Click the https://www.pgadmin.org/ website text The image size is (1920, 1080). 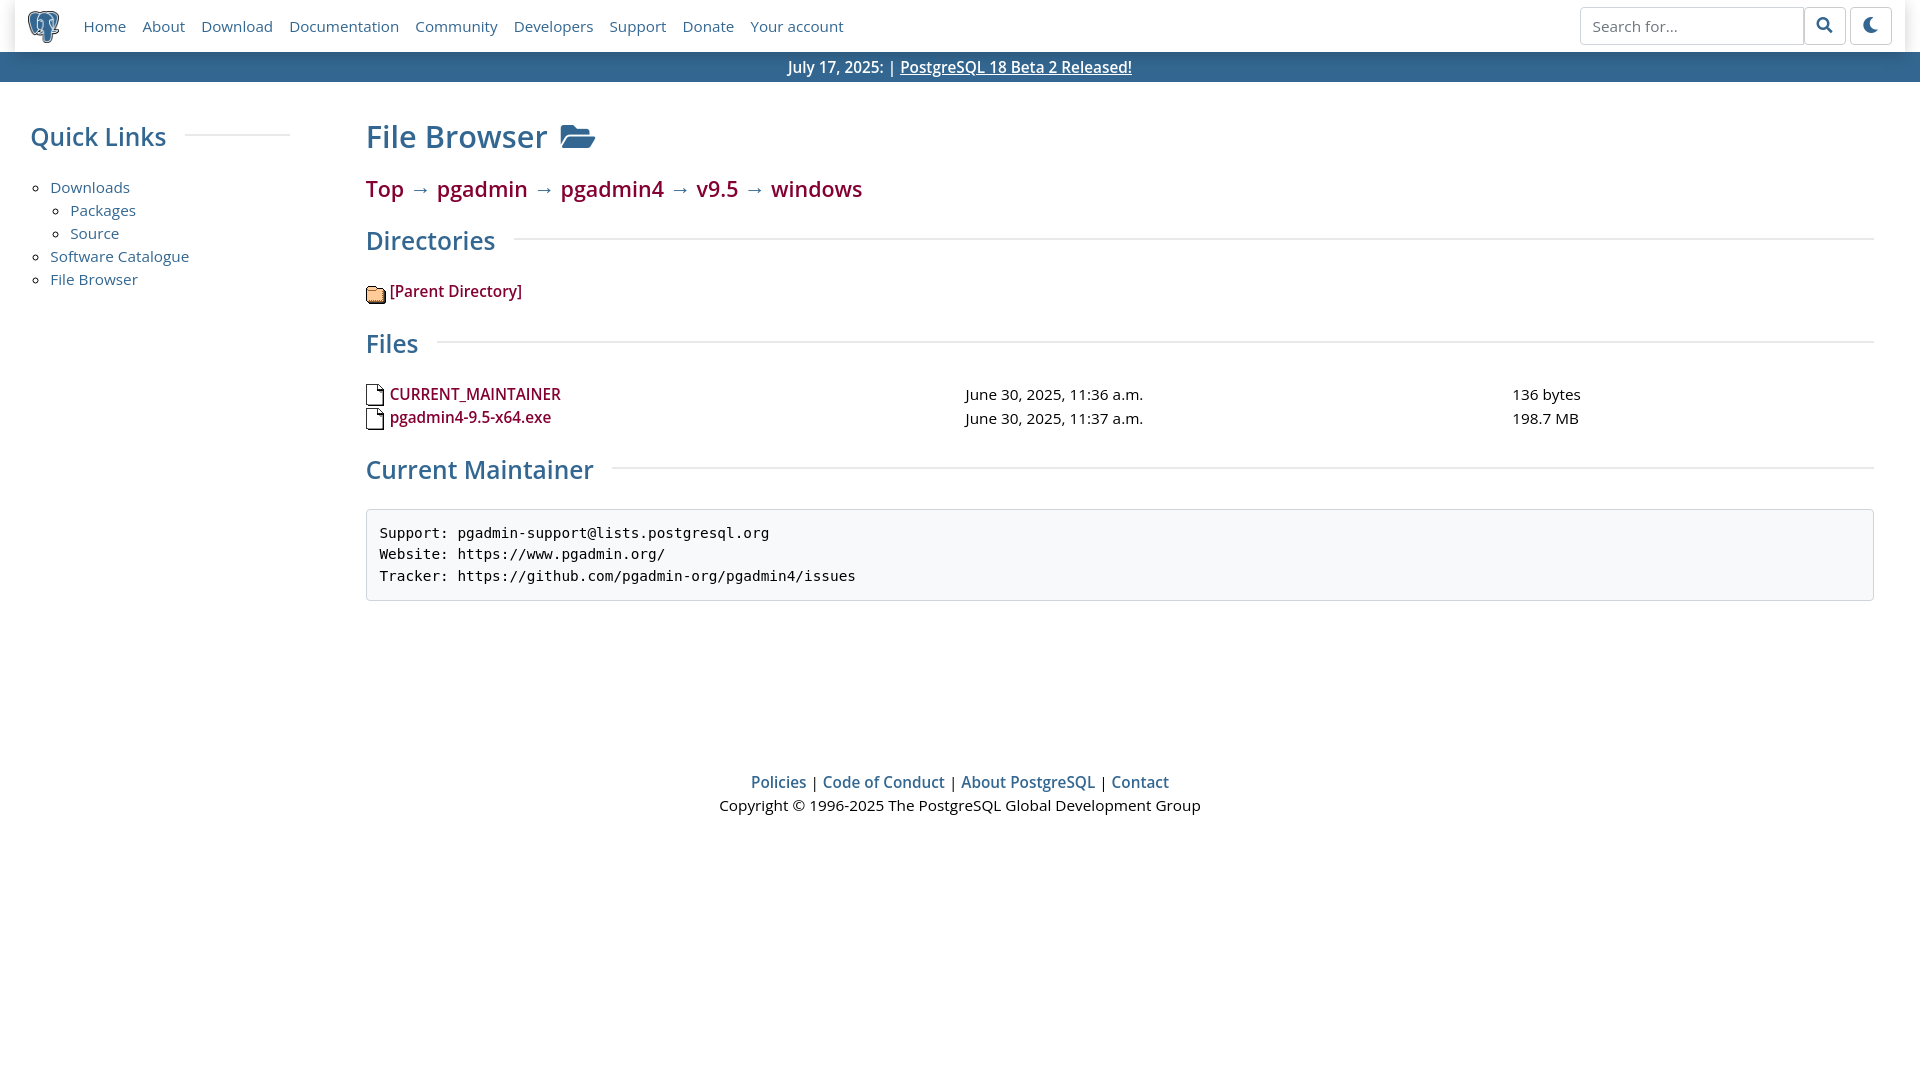tap(561, 554)
